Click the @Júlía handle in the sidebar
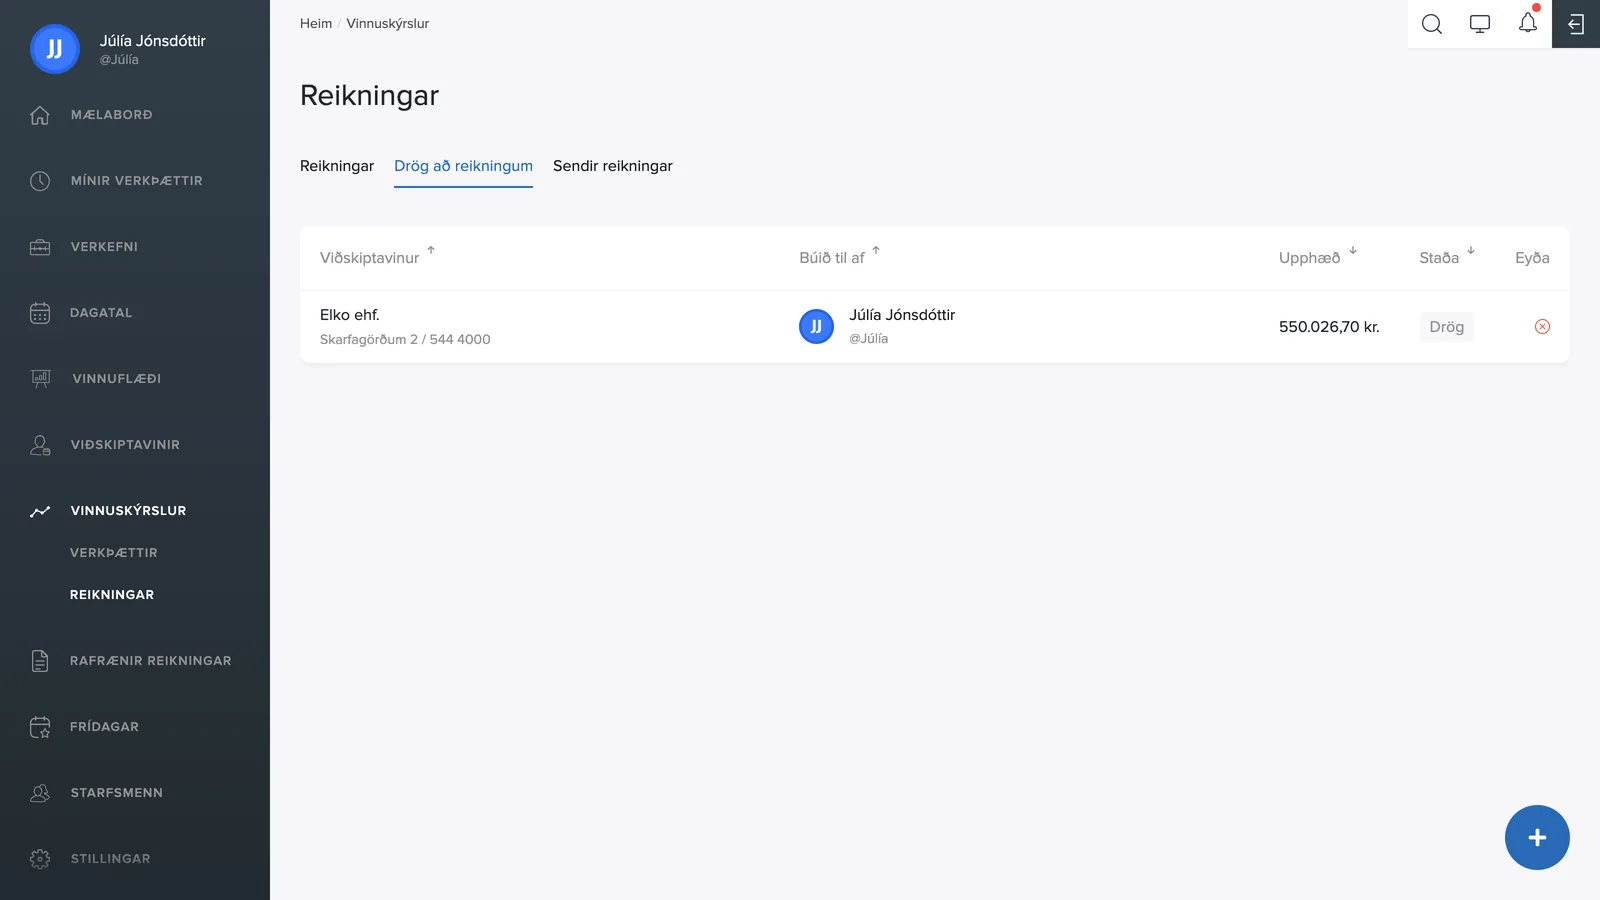1600x900 pixels. click(x=119, y=60)
